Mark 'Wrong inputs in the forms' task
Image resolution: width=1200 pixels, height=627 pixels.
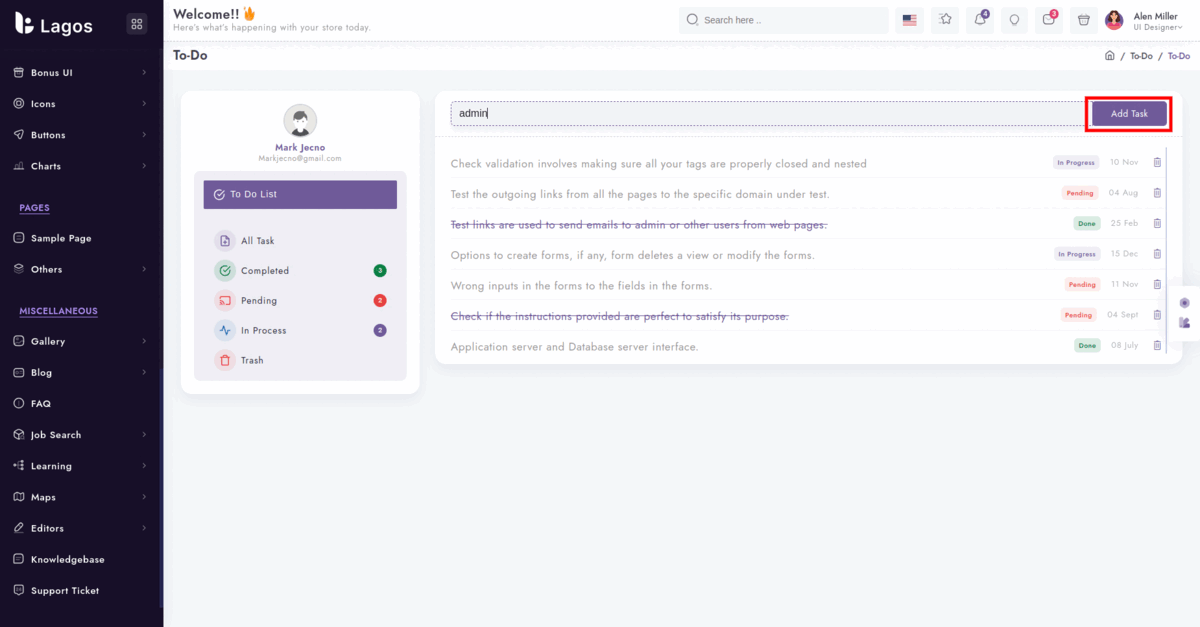581,285
